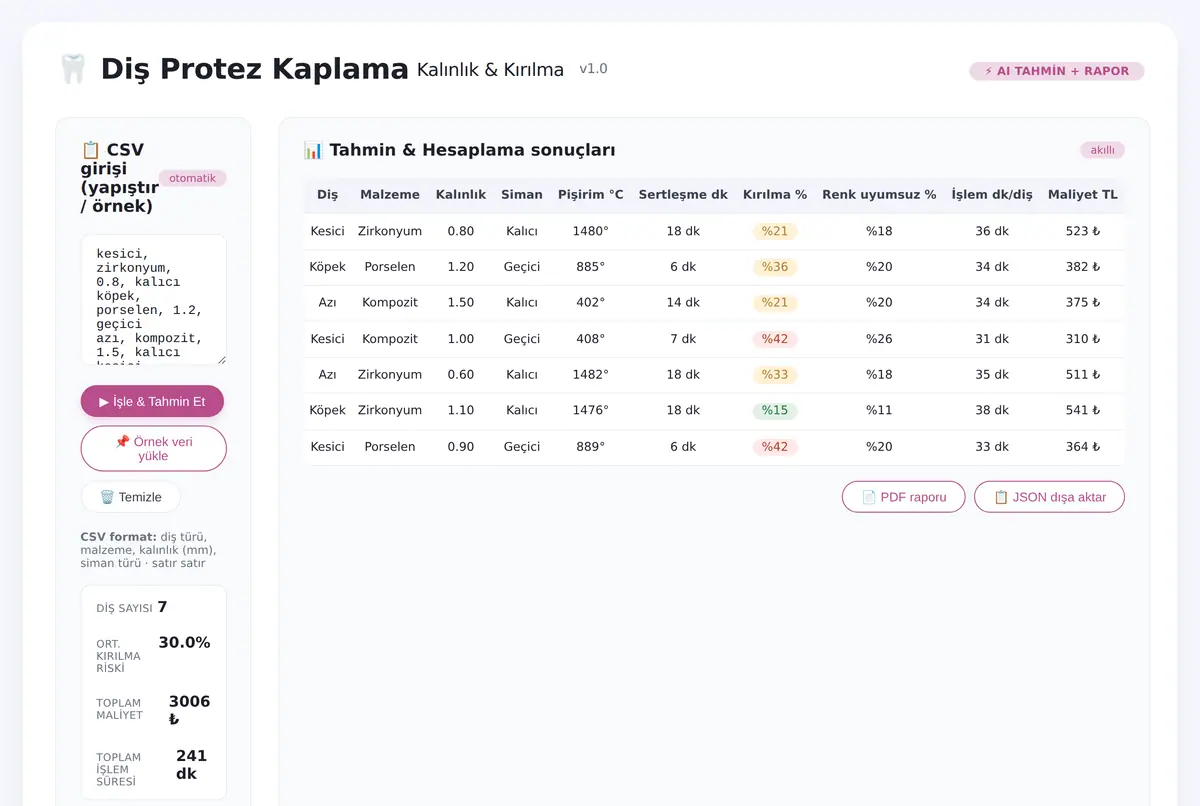
Task: Clear the input with Temizle button
Action: 131,497
